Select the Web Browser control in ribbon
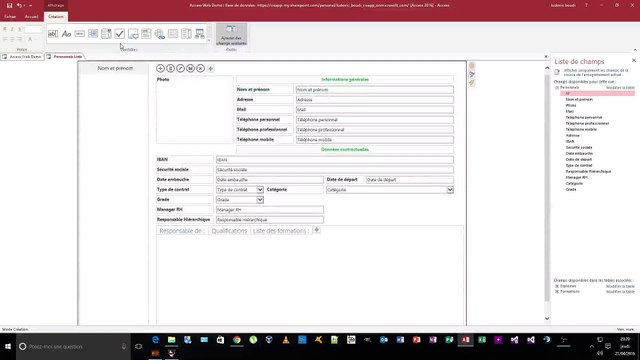 tap(93, 34)
